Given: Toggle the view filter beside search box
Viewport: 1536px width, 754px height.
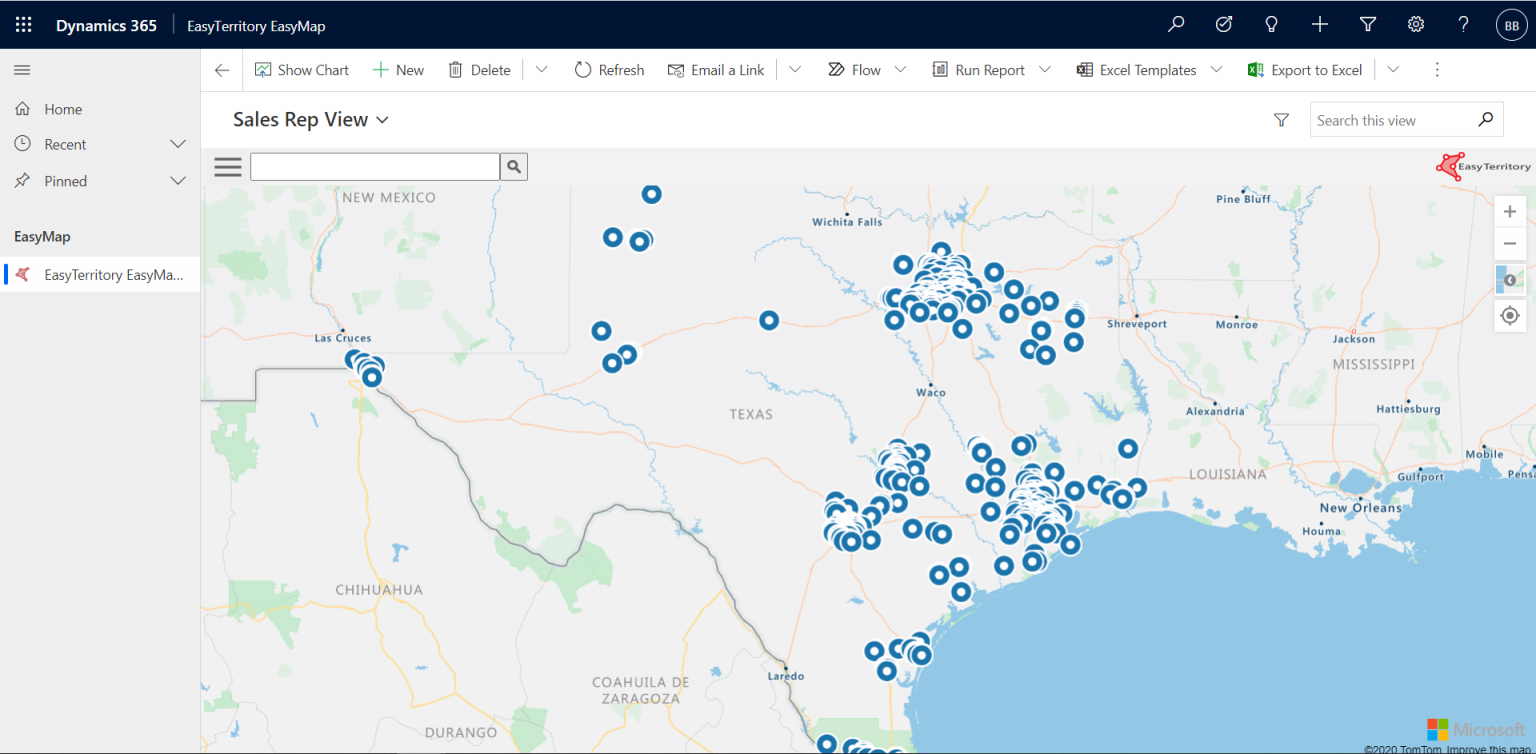Looking at the screenshot, I should tap(1281, 119).
